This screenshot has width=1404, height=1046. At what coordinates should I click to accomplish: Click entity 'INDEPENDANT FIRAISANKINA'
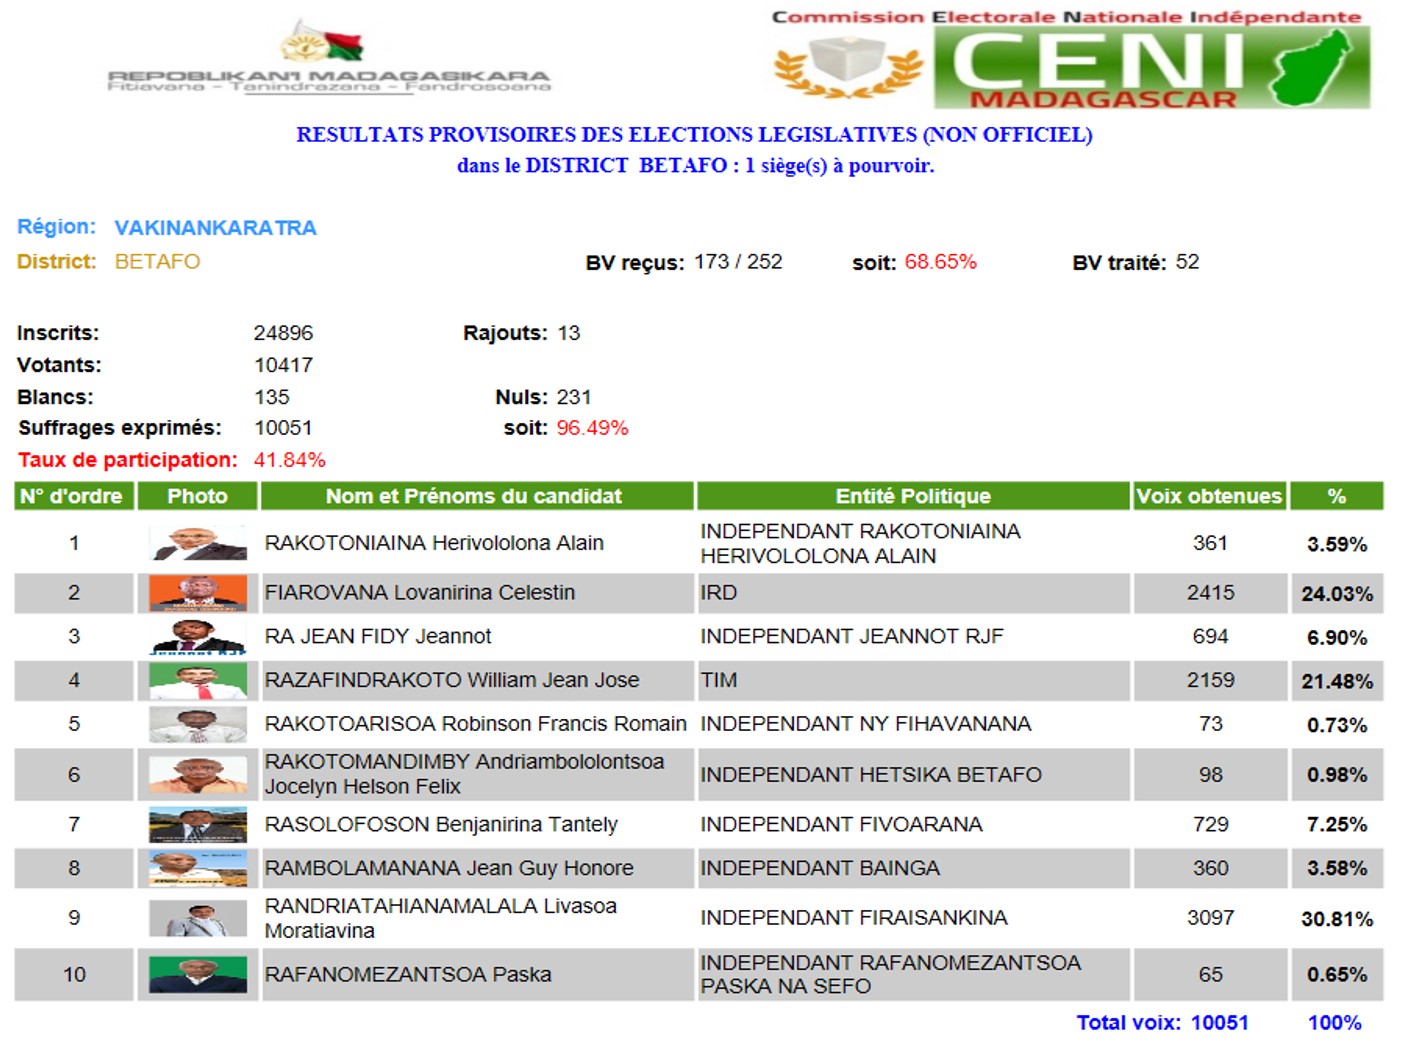tap(854, 918)
